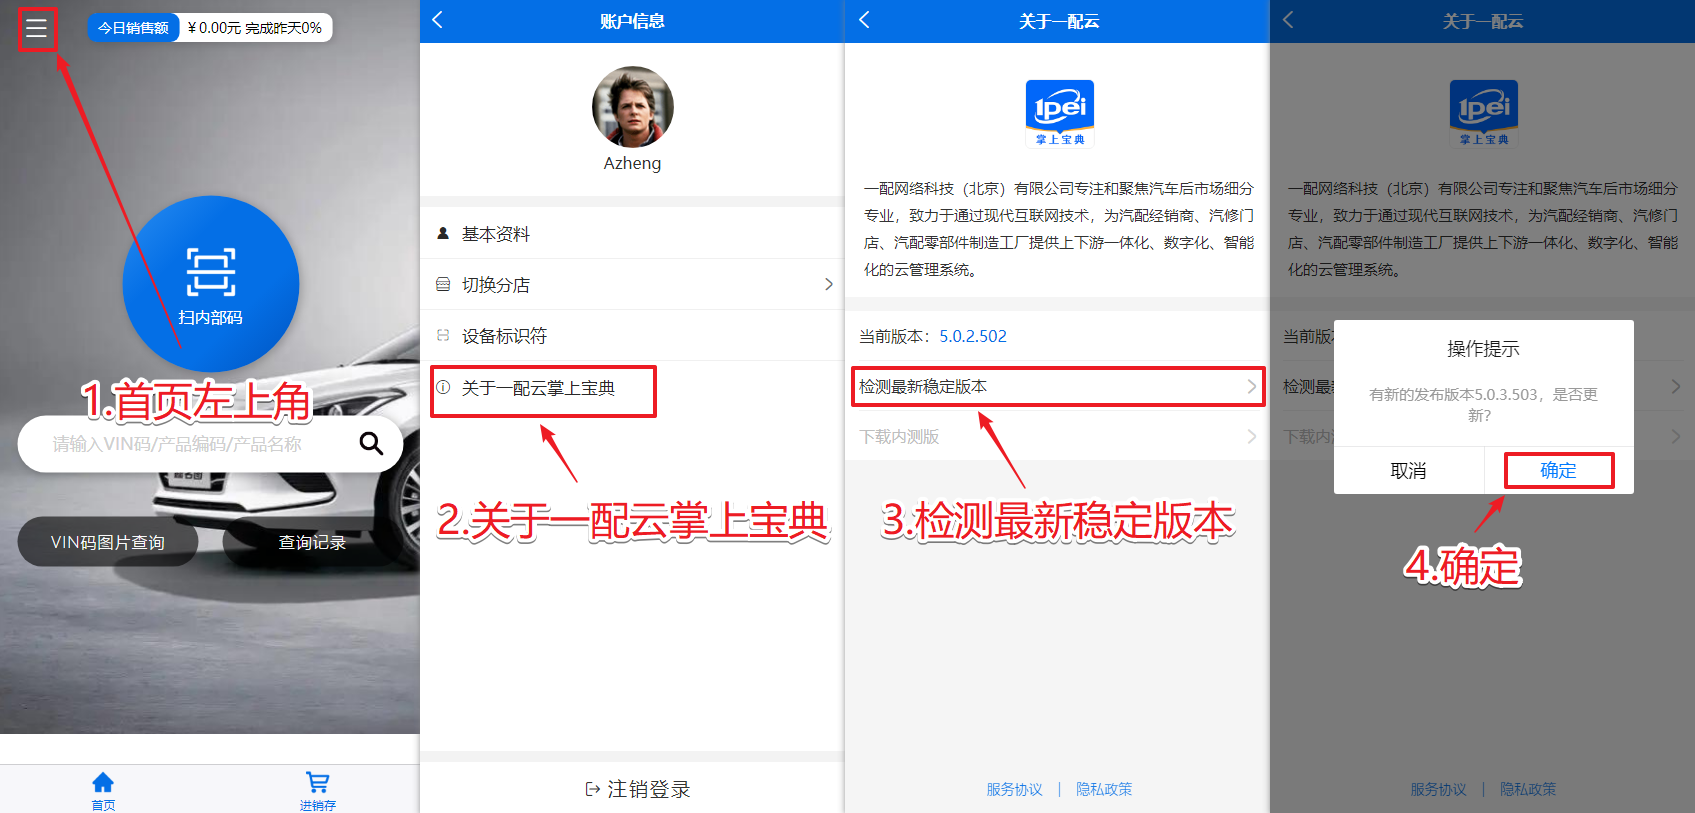Click 确定 in the 操作提示 dialog
1695x813 pixels.
pos(1558,470)
